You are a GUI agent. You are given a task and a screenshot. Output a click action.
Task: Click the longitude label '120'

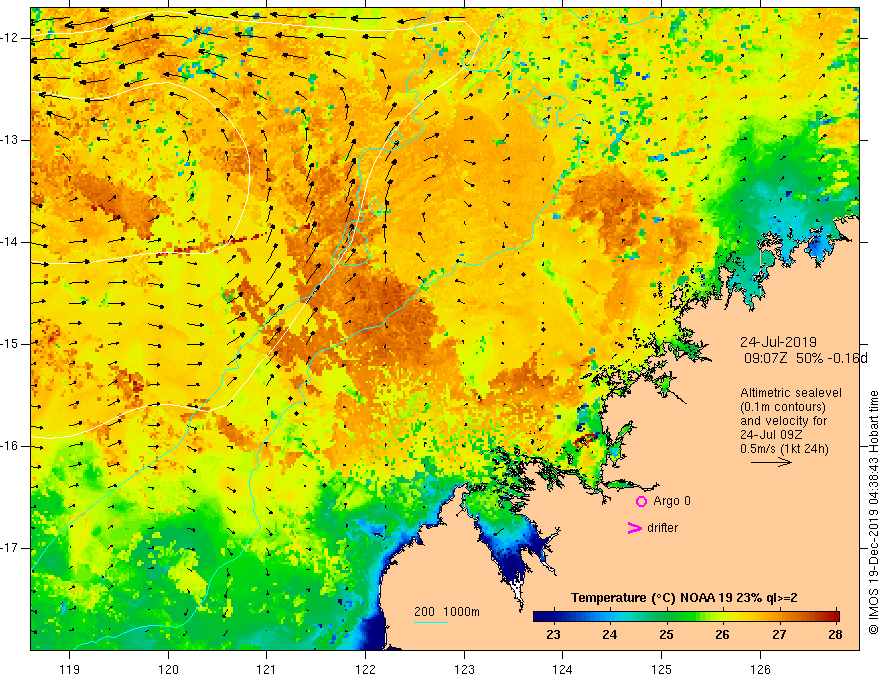click(168, 669)
